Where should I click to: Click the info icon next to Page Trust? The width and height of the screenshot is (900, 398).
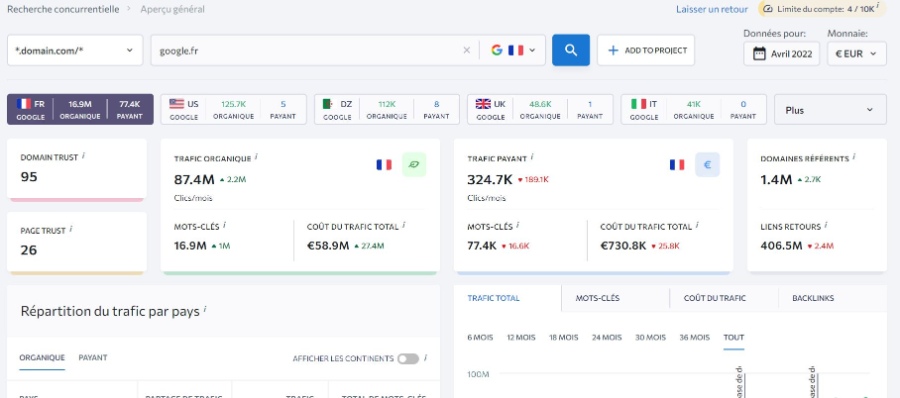click(x=71, y=229)
